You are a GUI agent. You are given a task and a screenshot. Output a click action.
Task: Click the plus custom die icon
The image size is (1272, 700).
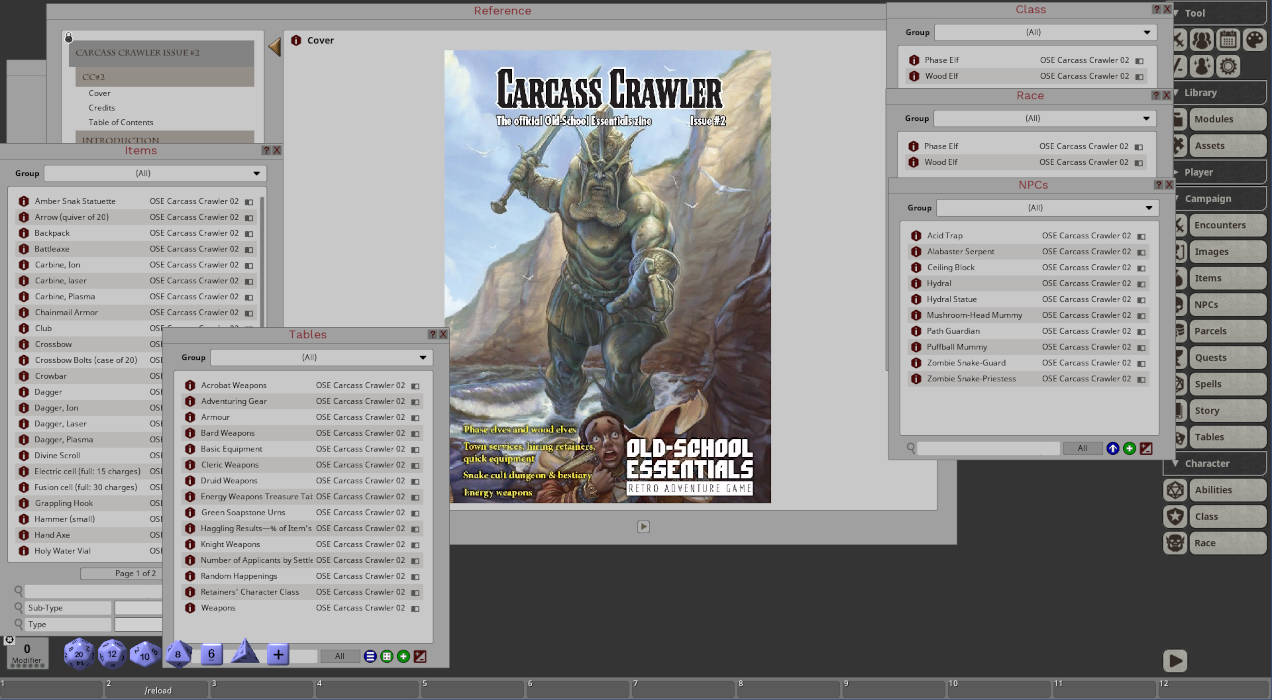278,655
